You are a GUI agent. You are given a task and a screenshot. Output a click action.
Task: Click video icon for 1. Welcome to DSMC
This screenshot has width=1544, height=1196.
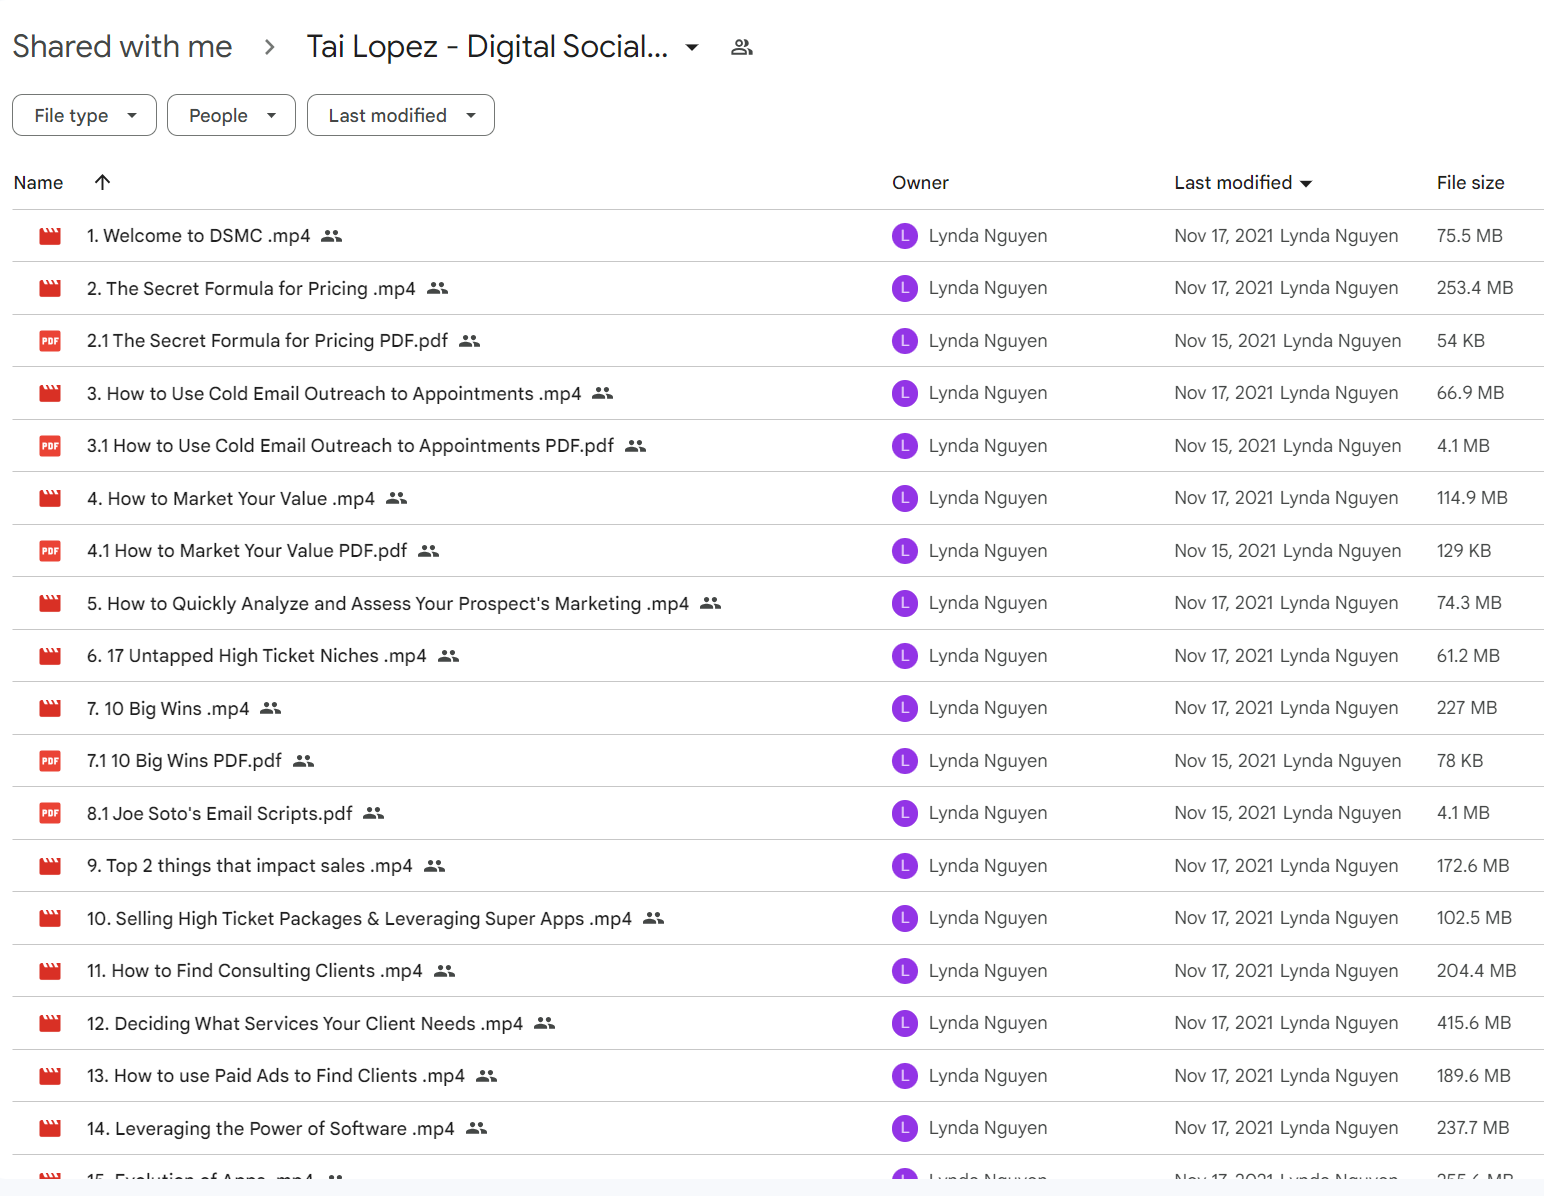tap(50, 236)
